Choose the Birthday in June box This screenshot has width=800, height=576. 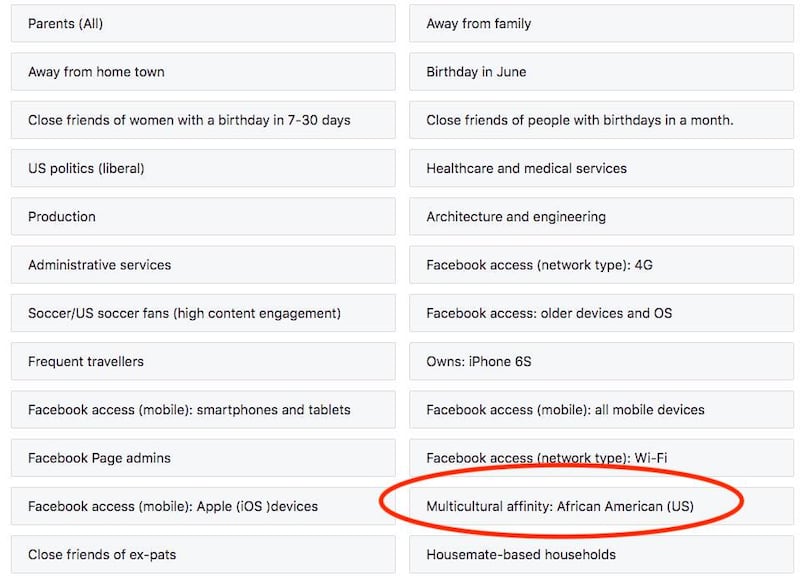point(600,72)
